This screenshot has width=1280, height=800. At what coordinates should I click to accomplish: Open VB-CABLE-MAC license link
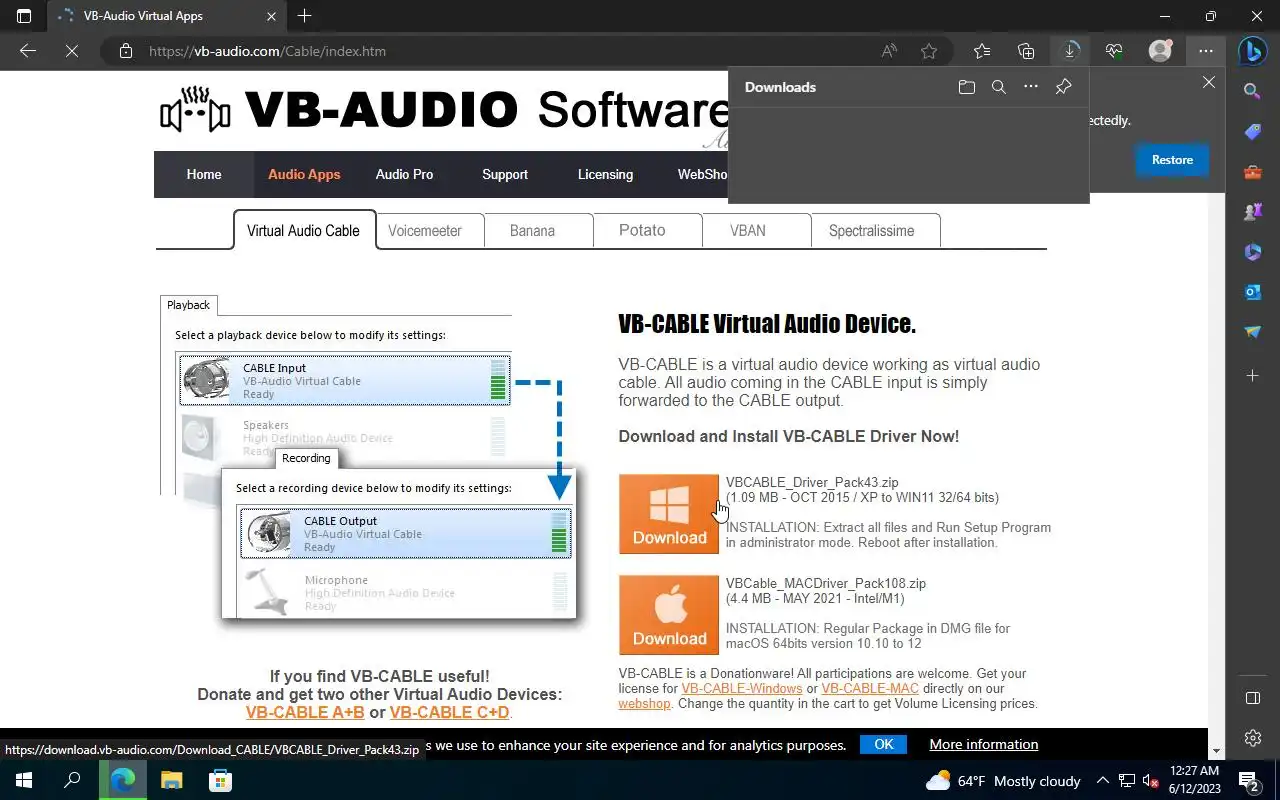(x=870, y=688)
